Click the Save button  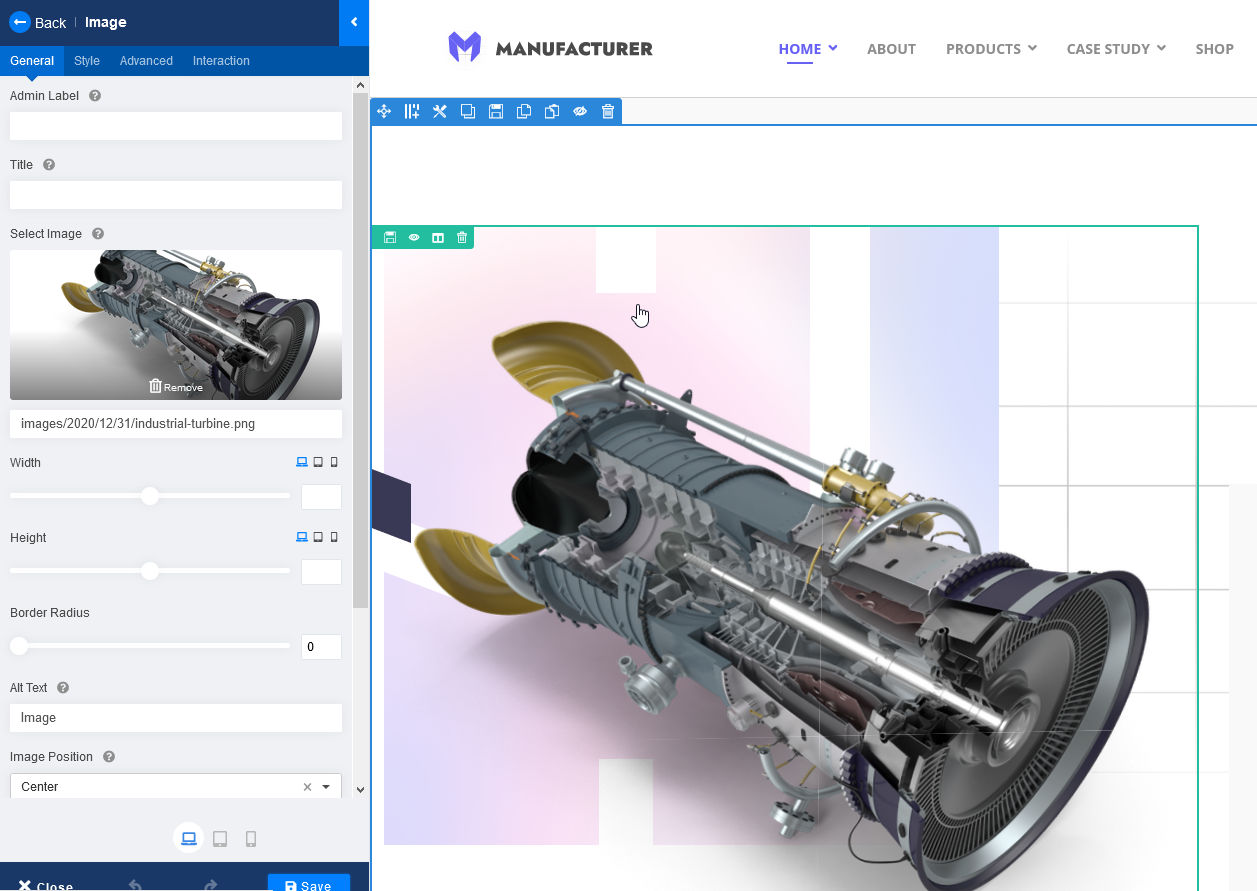pos(308,884)
